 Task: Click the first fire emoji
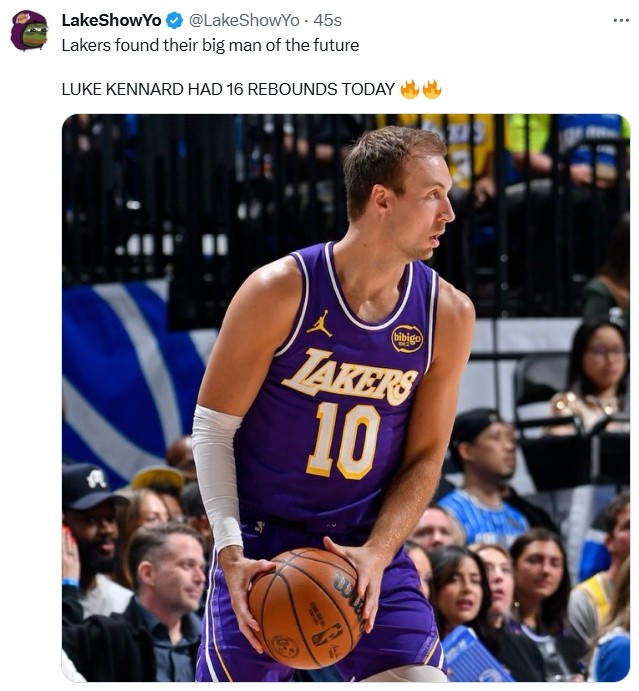pos(409,89)
